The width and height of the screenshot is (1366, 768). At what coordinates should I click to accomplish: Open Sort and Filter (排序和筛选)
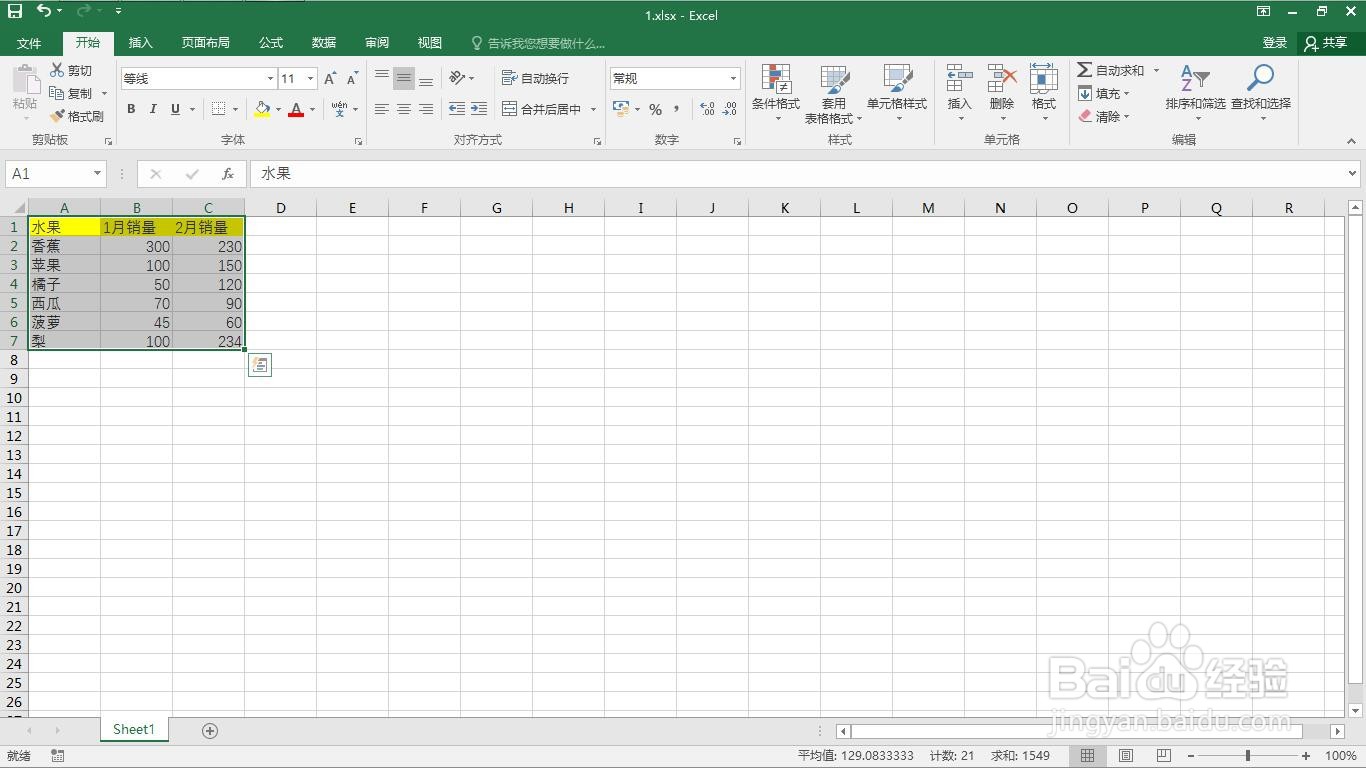1195,92
